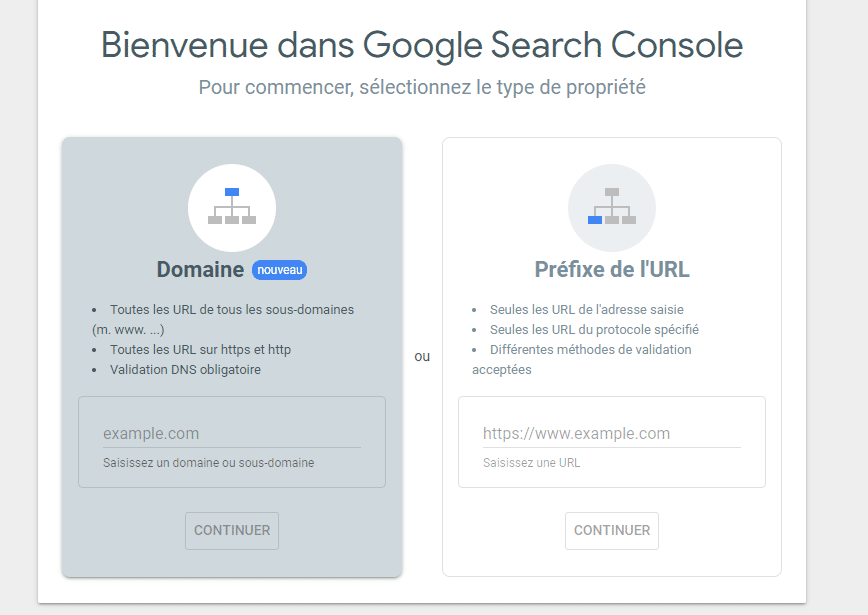Click the "Validation DNS obligatoire" bullet
The width and height of the screenshot is (868, 615).
click(x=185, y=370)
